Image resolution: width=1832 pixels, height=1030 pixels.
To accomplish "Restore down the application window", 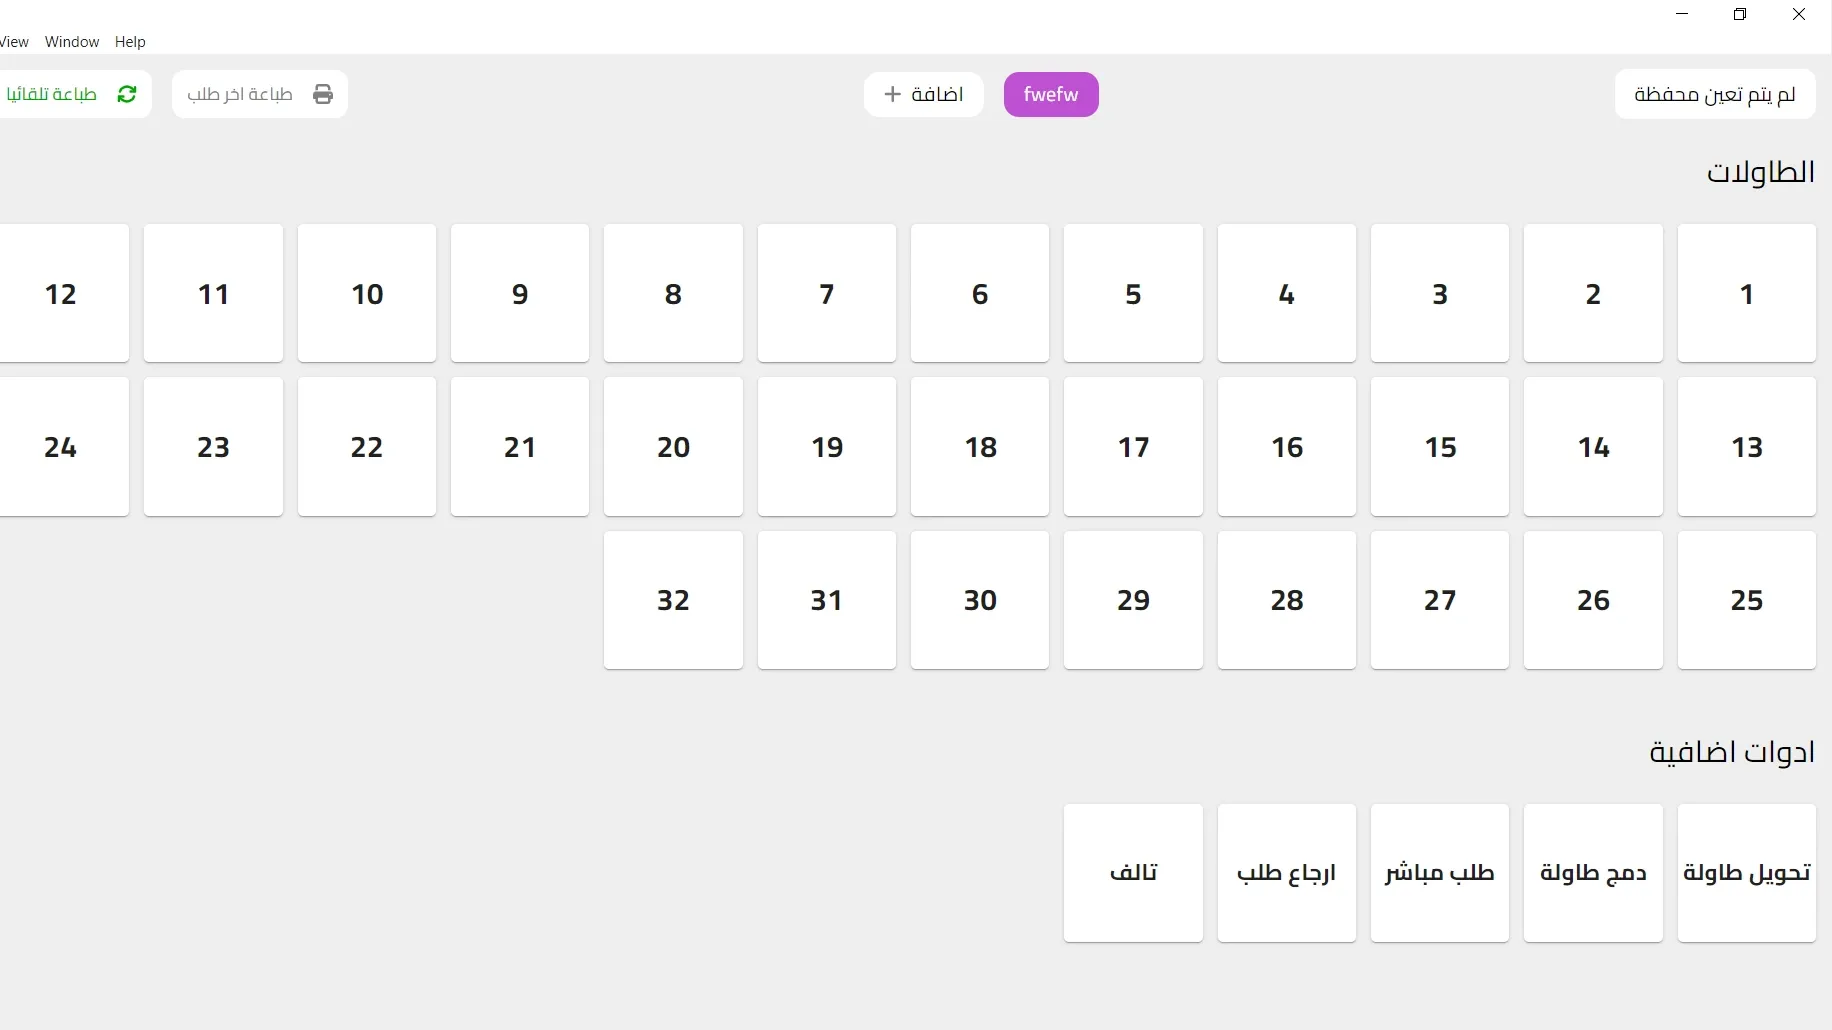I will click(1740, 15).
